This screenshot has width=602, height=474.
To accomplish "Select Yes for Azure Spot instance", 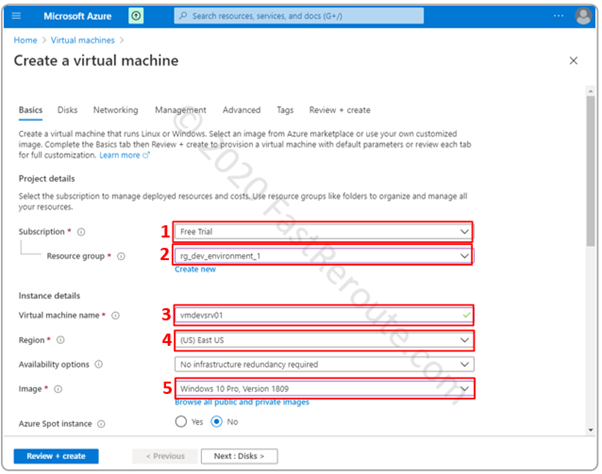I will coord(181,422).
